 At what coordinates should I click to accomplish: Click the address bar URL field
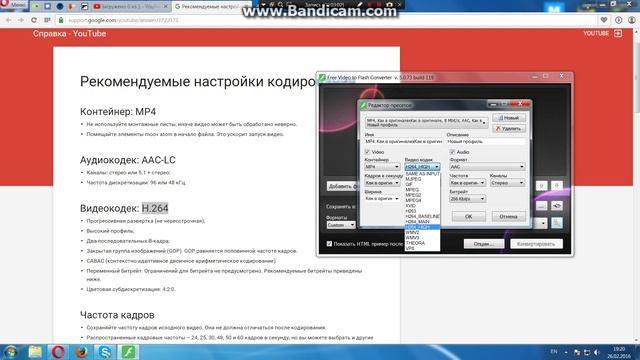[x=327, y=20]
